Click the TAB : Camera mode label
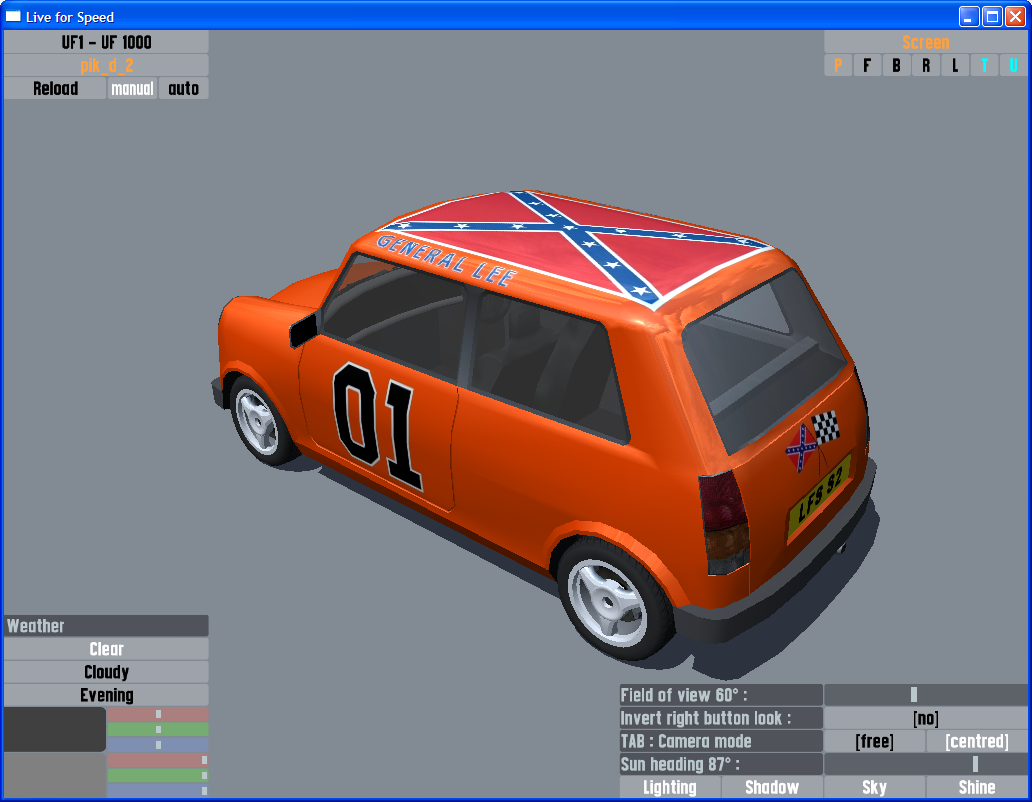The image size is (1032, 802). [721, 741]
